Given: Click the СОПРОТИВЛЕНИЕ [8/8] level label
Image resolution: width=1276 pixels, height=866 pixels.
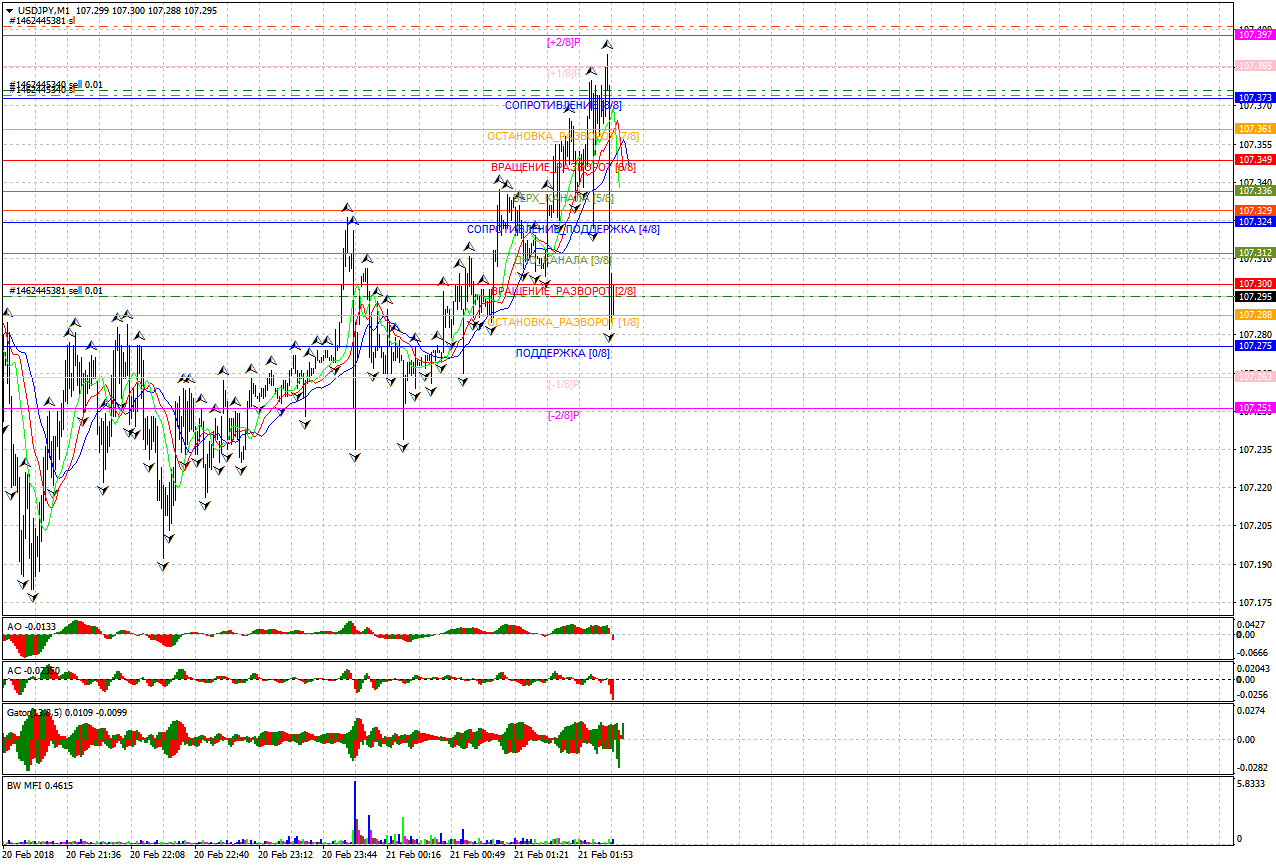Looking at the screenshot, I should click(563, 105).
